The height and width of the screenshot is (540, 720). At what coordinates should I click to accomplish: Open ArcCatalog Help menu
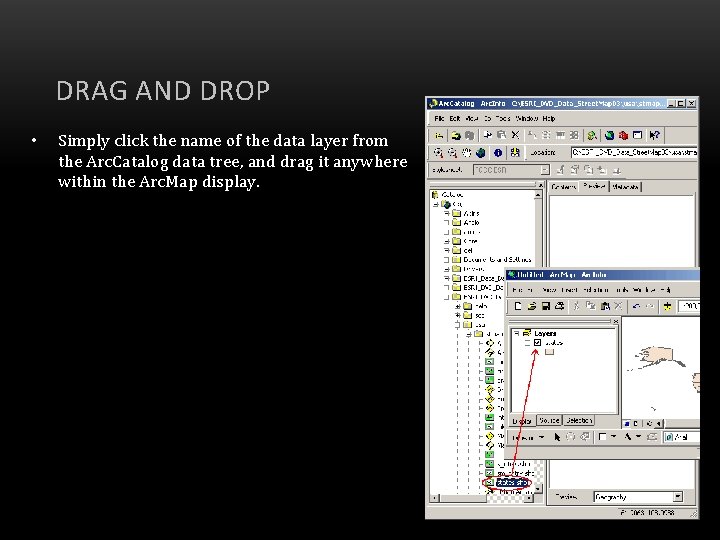click(x=549, y=118)
